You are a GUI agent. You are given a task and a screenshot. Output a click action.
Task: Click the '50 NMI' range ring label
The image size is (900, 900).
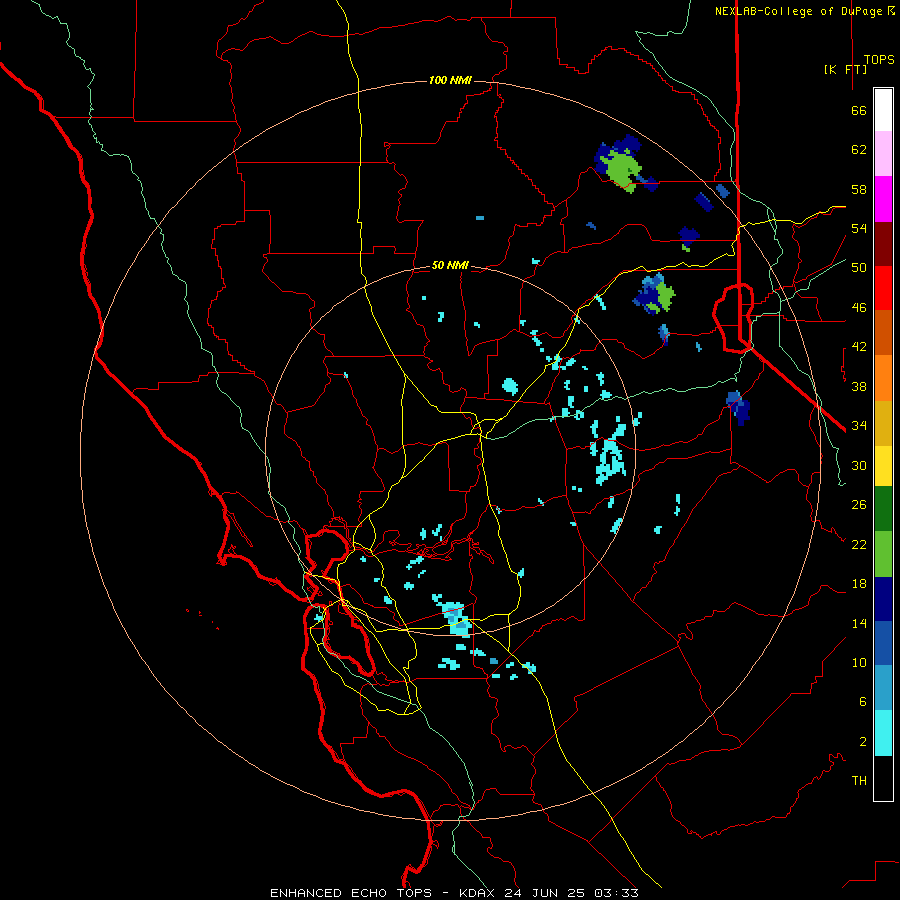pos(450,265)
